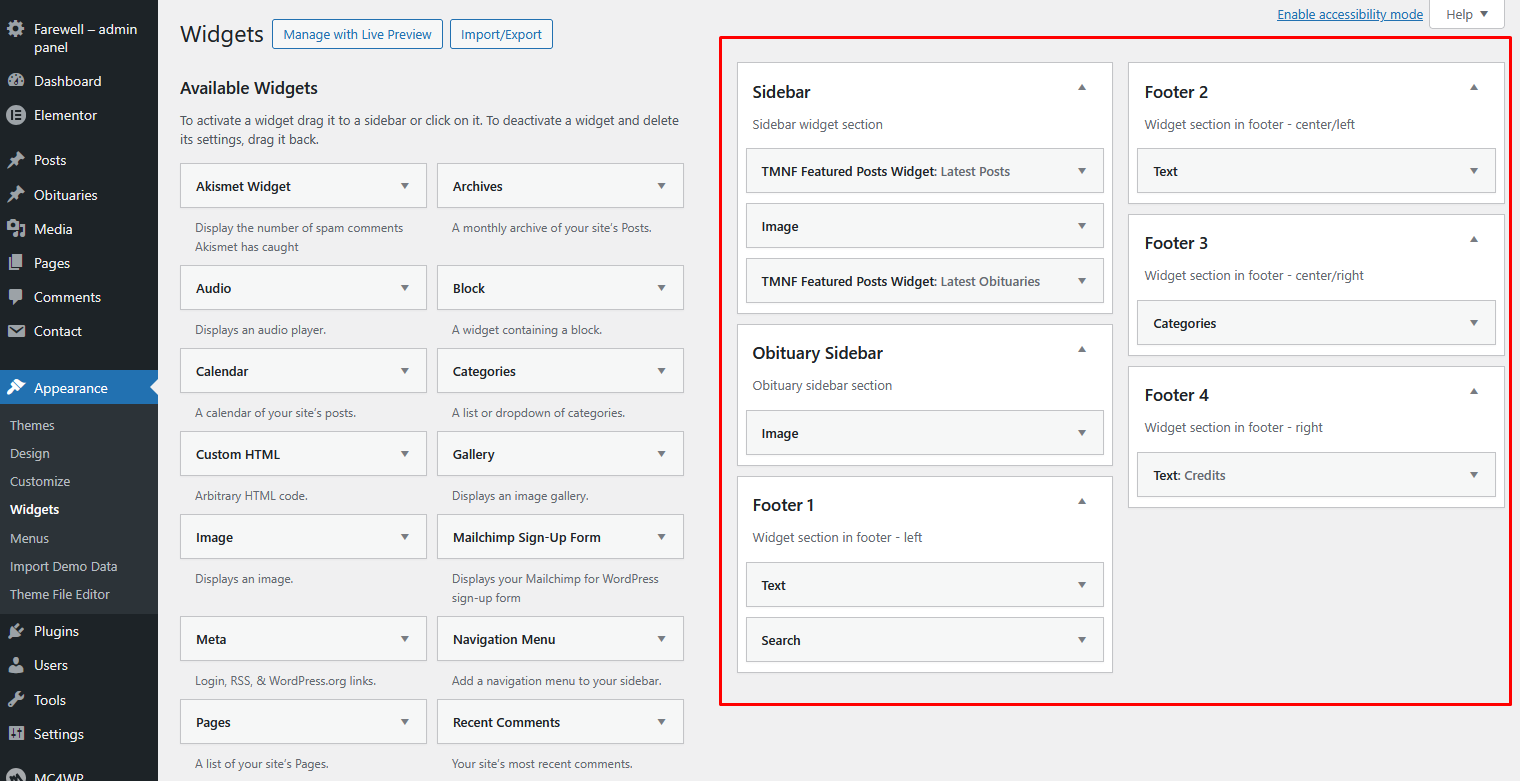The image size is (1520, 781).
Task: Click the Settings icon in the admin menu
Action: (x=16, y=734)
